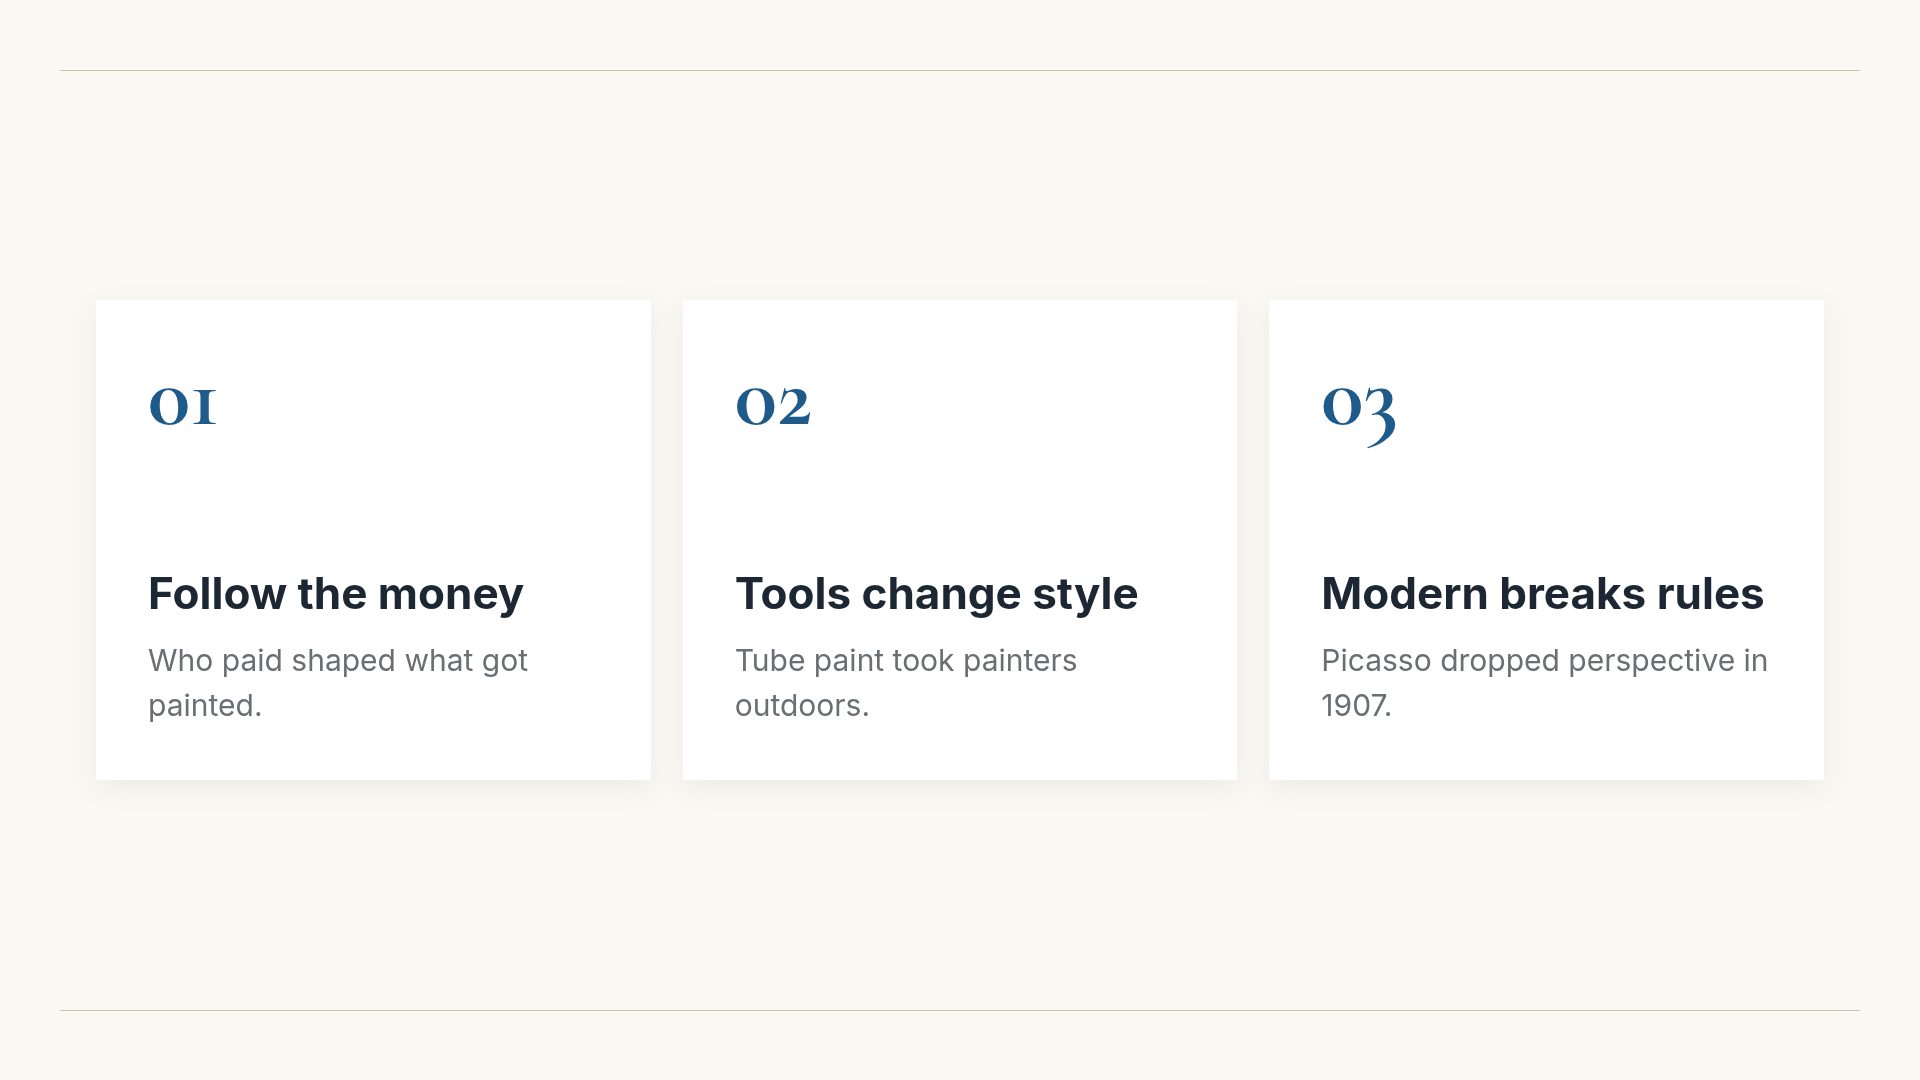Click the year "1907." in third card
This screenshot has width=1920, height=1080.
1356,706
